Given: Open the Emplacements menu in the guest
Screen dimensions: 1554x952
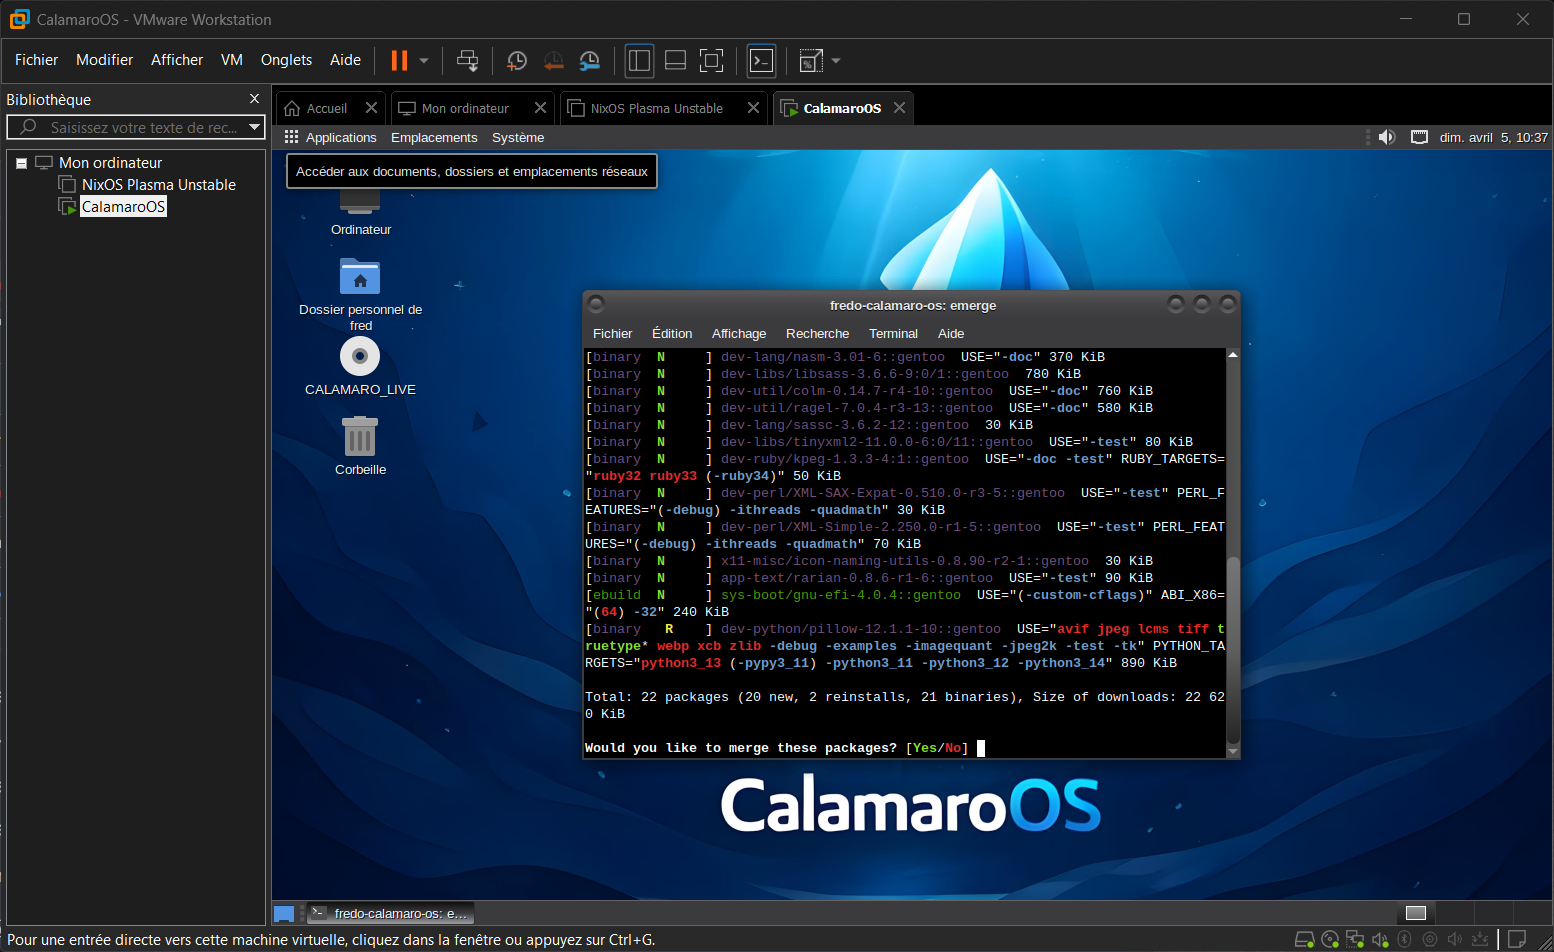Looking at the screenshot, I should [434, 138].
